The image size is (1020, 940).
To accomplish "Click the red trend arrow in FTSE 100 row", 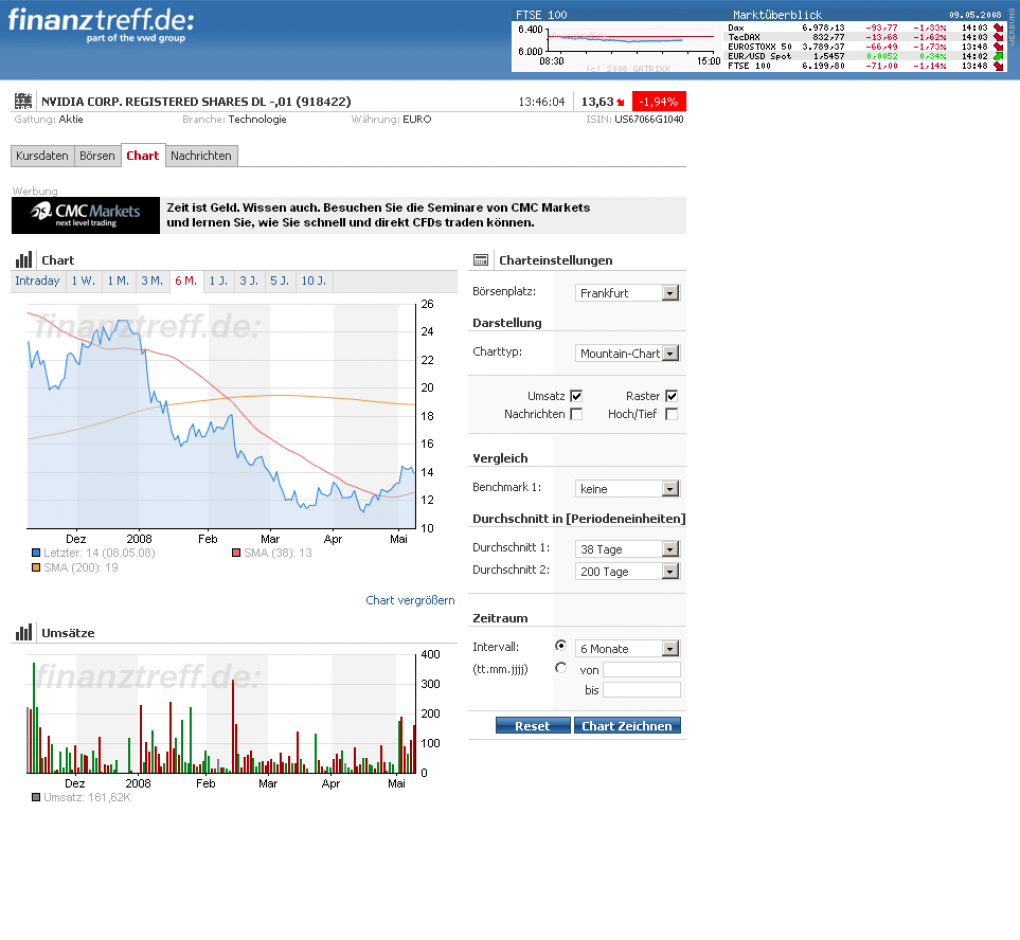I will (x=999, y=66).
